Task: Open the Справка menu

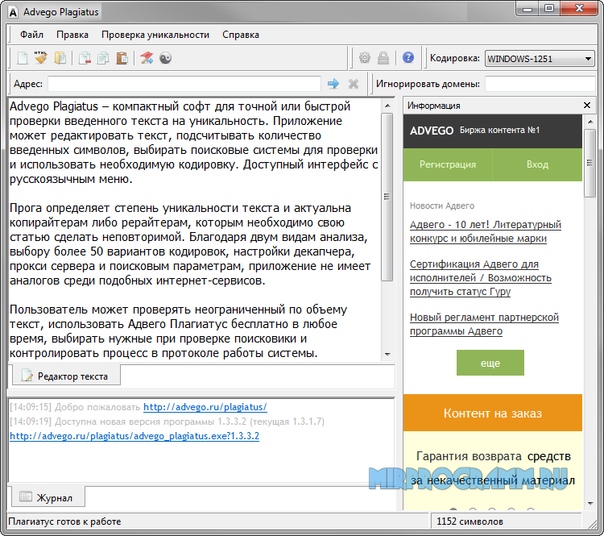Action: [x=240, y=35]
